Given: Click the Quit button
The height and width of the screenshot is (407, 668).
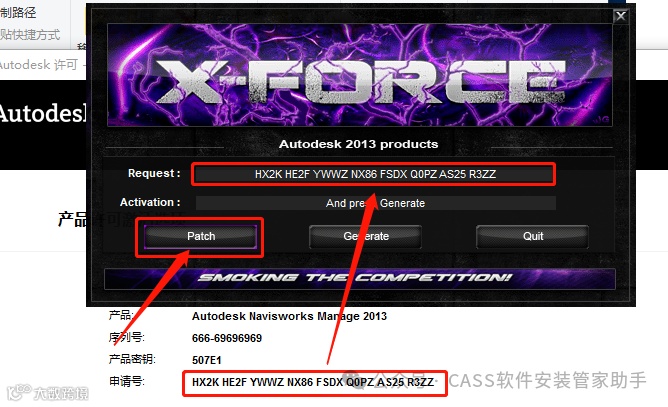Looking at the screenshot, I should coord(533,237).
